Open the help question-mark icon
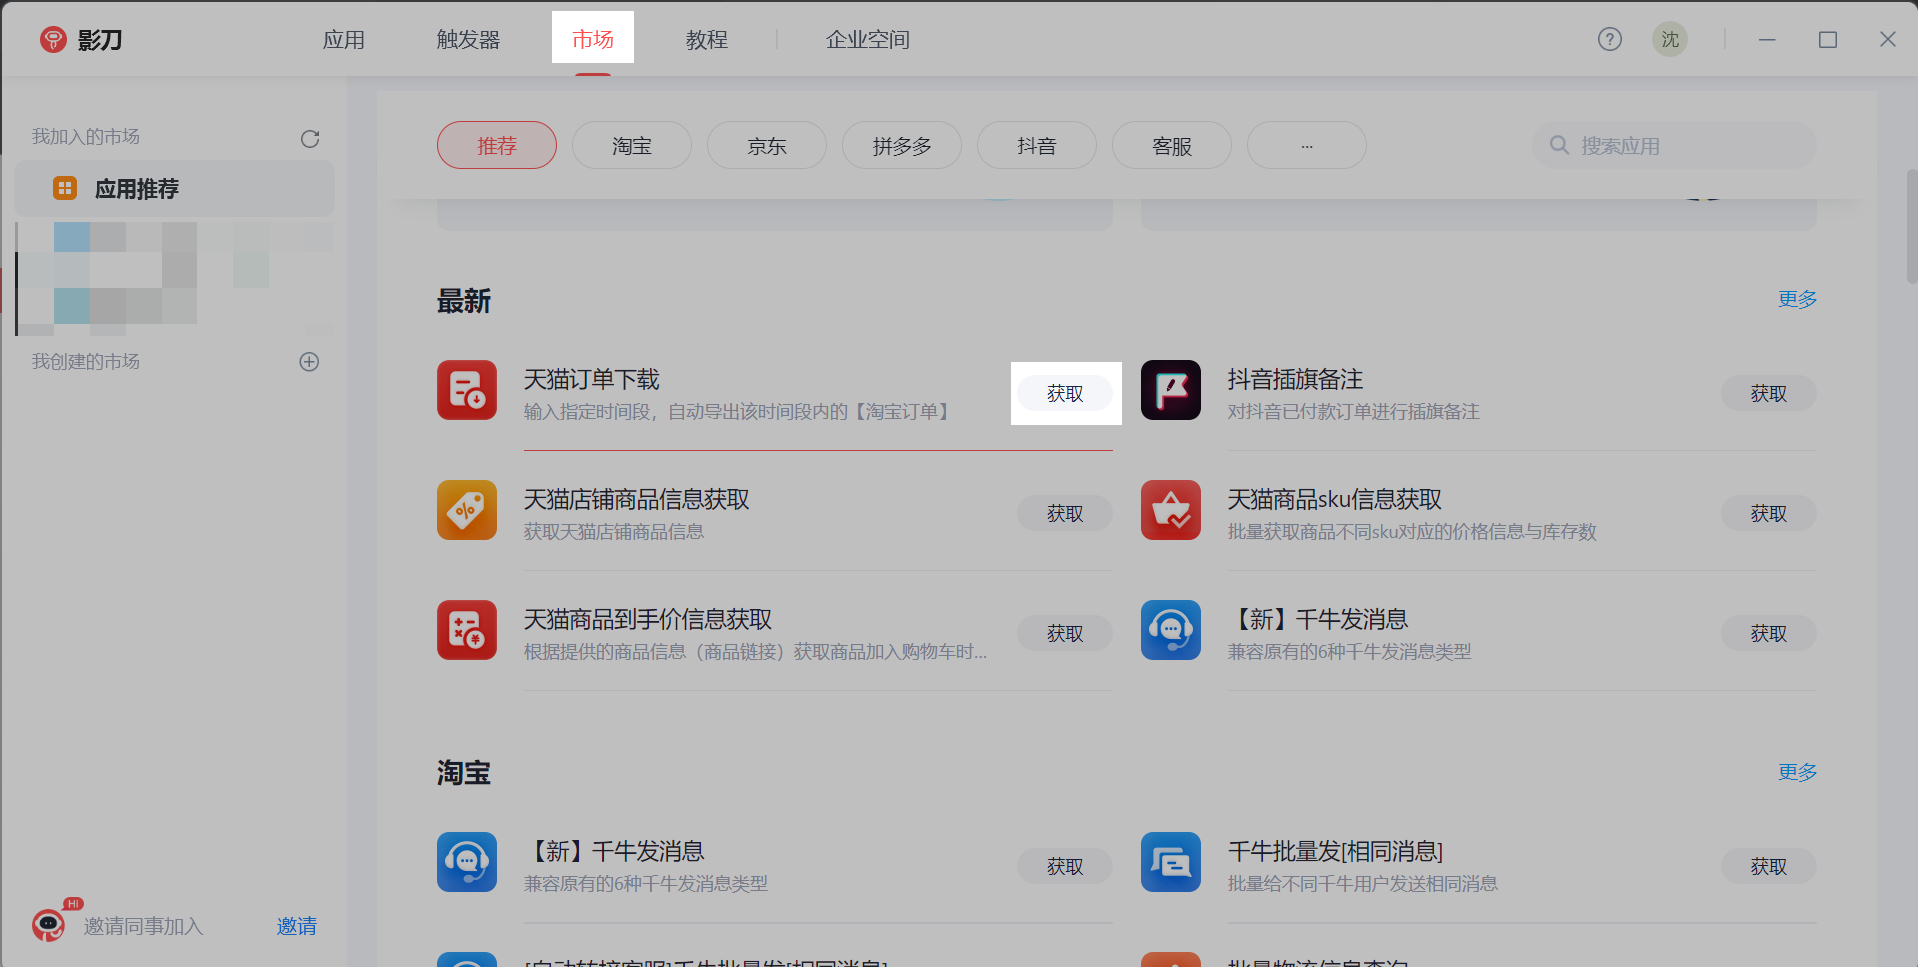Screen dimensions: 1918x967 coord(1610,39)
